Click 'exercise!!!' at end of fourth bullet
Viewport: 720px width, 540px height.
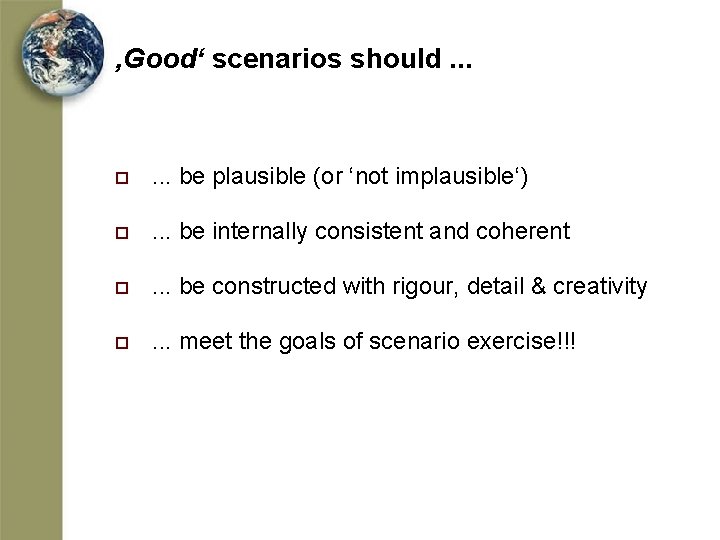click(521, 342)
